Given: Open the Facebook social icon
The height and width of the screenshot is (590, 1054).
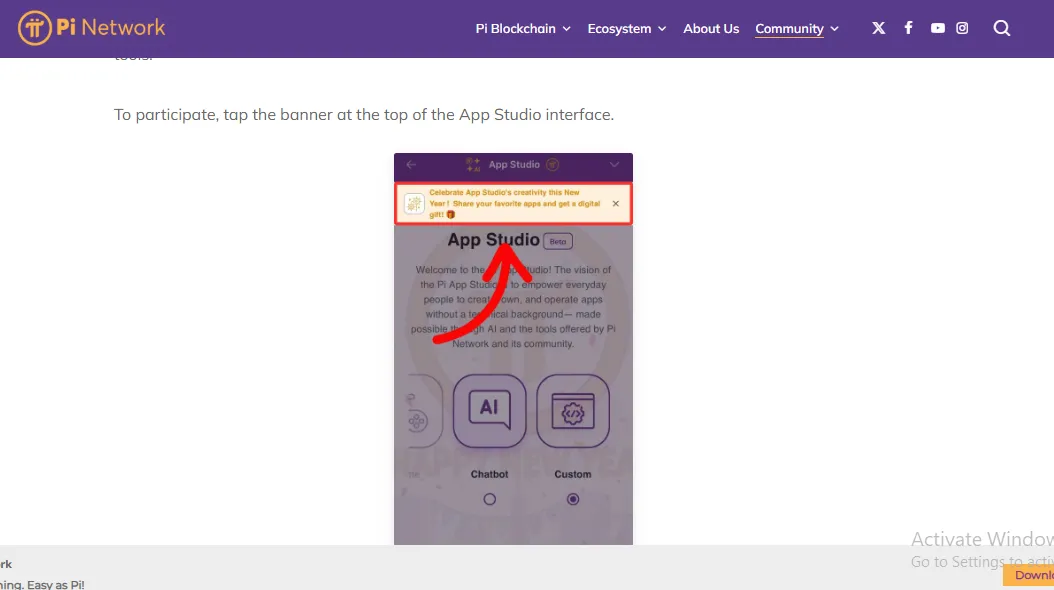Looking at the screenshot, I should point(908,28).
